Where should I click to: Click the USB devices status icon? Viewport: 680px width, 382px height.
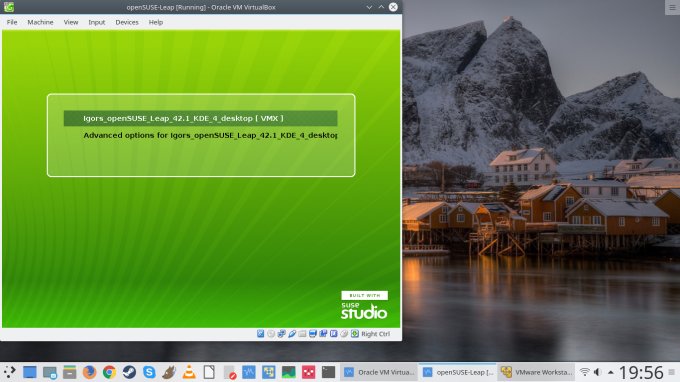coord(292,333)
